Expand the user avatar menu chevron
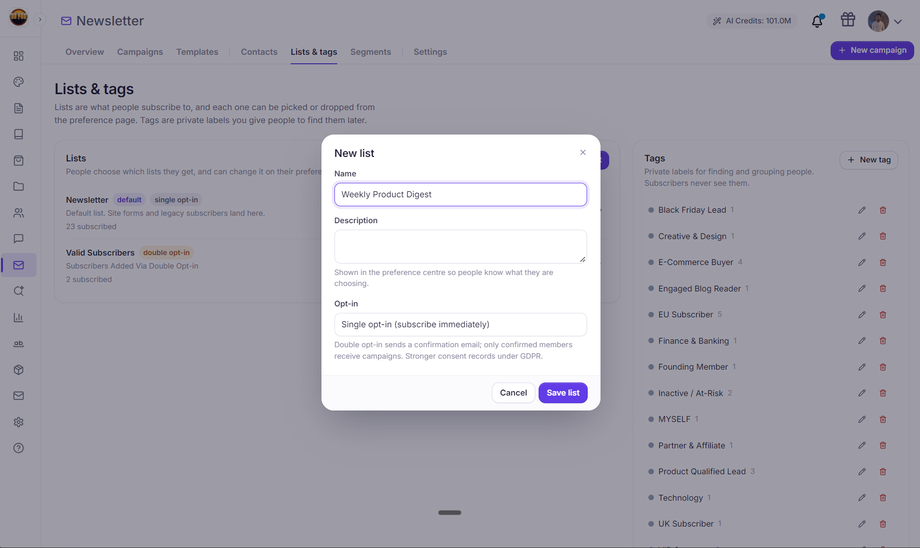Image resolution: width=920 pixels, height=548 pixels. click(898, 22)
